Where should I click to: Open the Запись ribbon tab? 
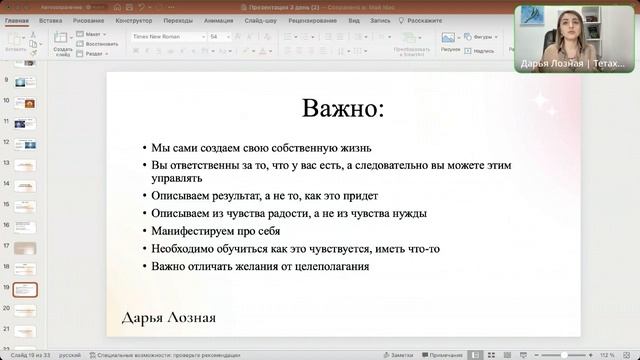tap(380, 20)
